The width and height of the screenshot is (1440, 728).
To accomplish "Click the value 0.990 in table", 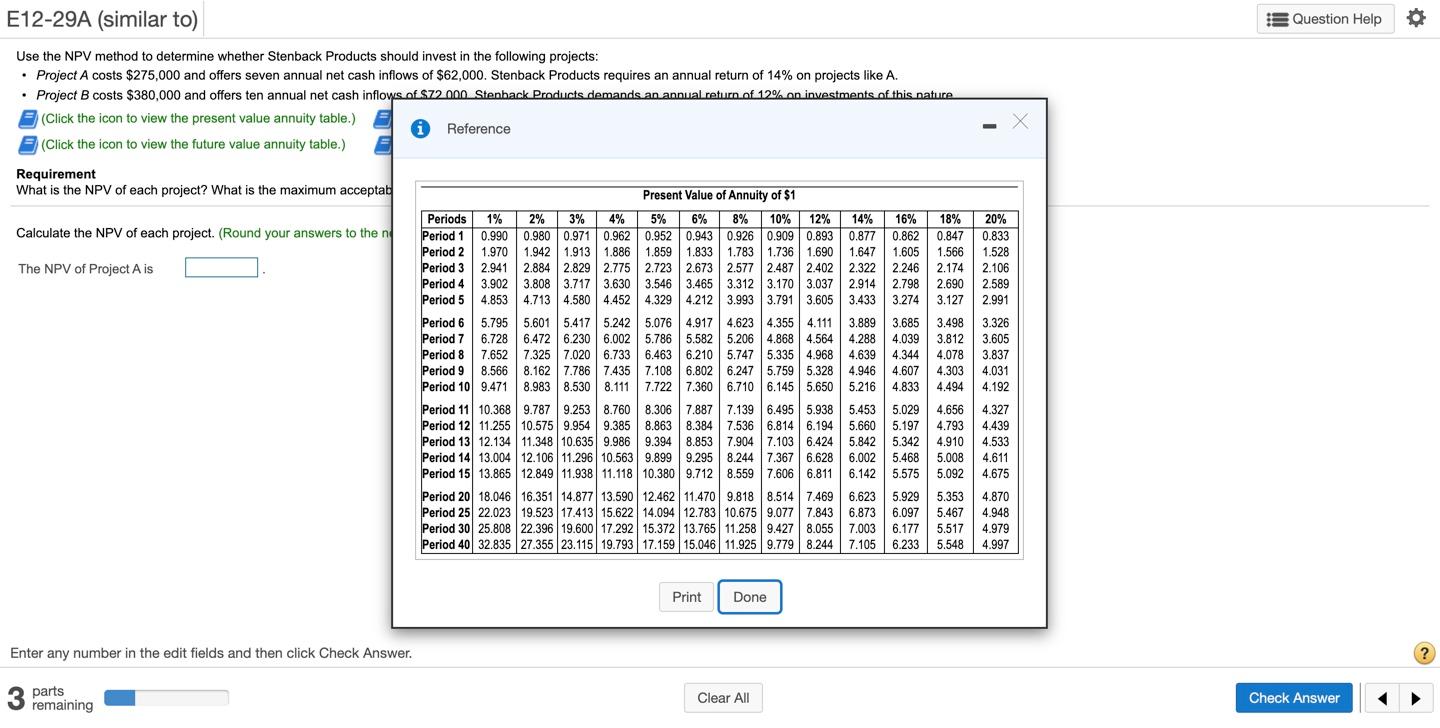I will 494,236.
